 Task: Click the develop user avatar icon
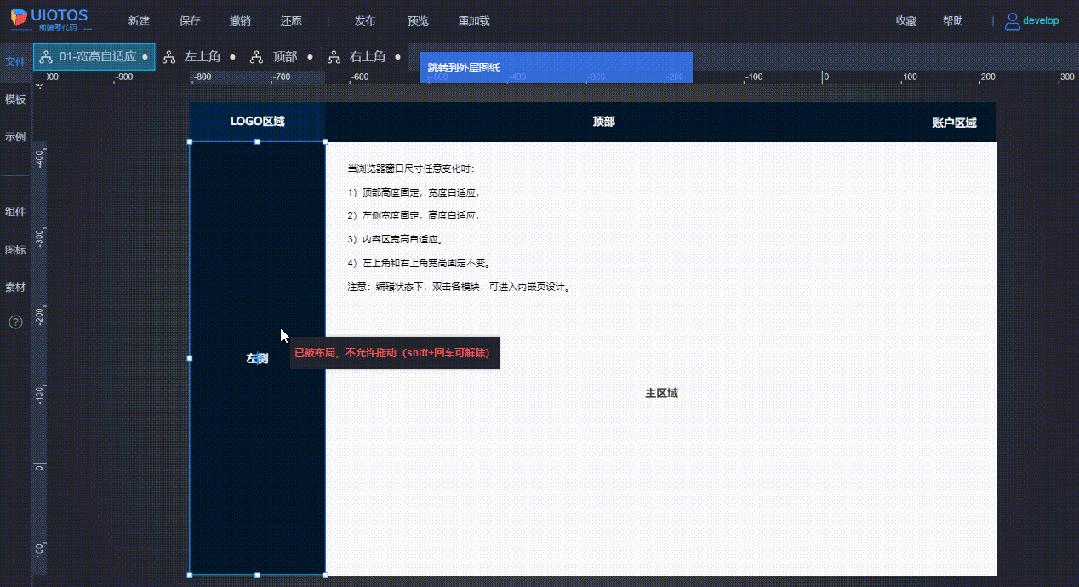pos(1013,19)
